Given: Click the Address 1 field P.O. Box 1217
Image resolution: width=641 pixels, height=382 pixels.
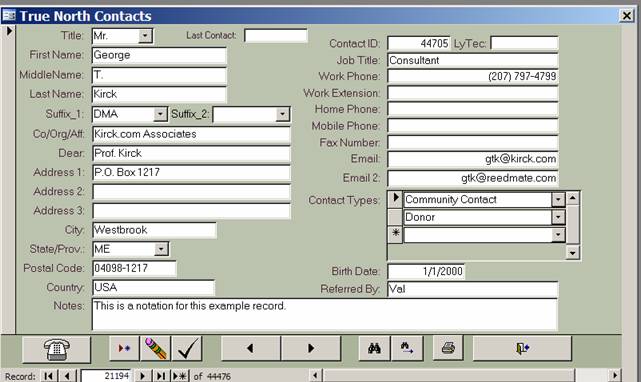Looking at the screenshot, I should click(x=191, y=173).
